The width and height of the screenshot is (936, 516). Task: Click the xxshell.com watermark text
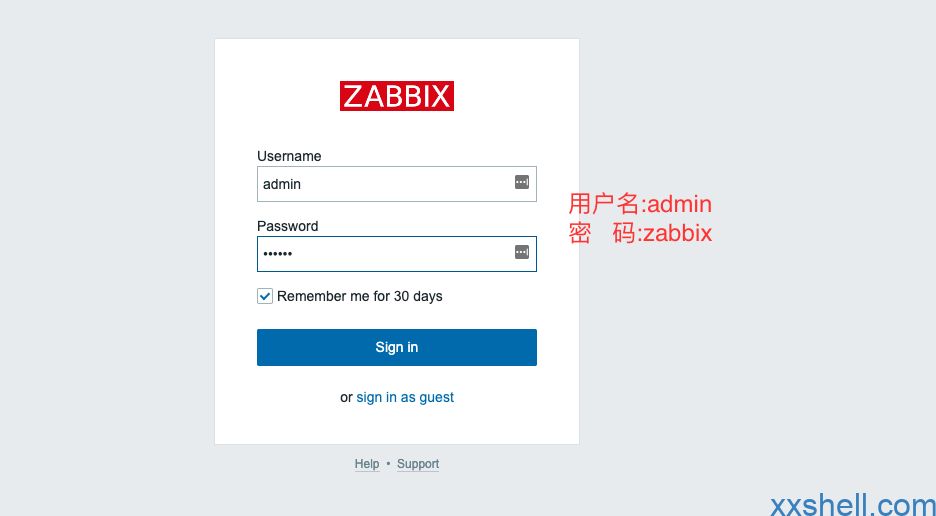[853, 505]
